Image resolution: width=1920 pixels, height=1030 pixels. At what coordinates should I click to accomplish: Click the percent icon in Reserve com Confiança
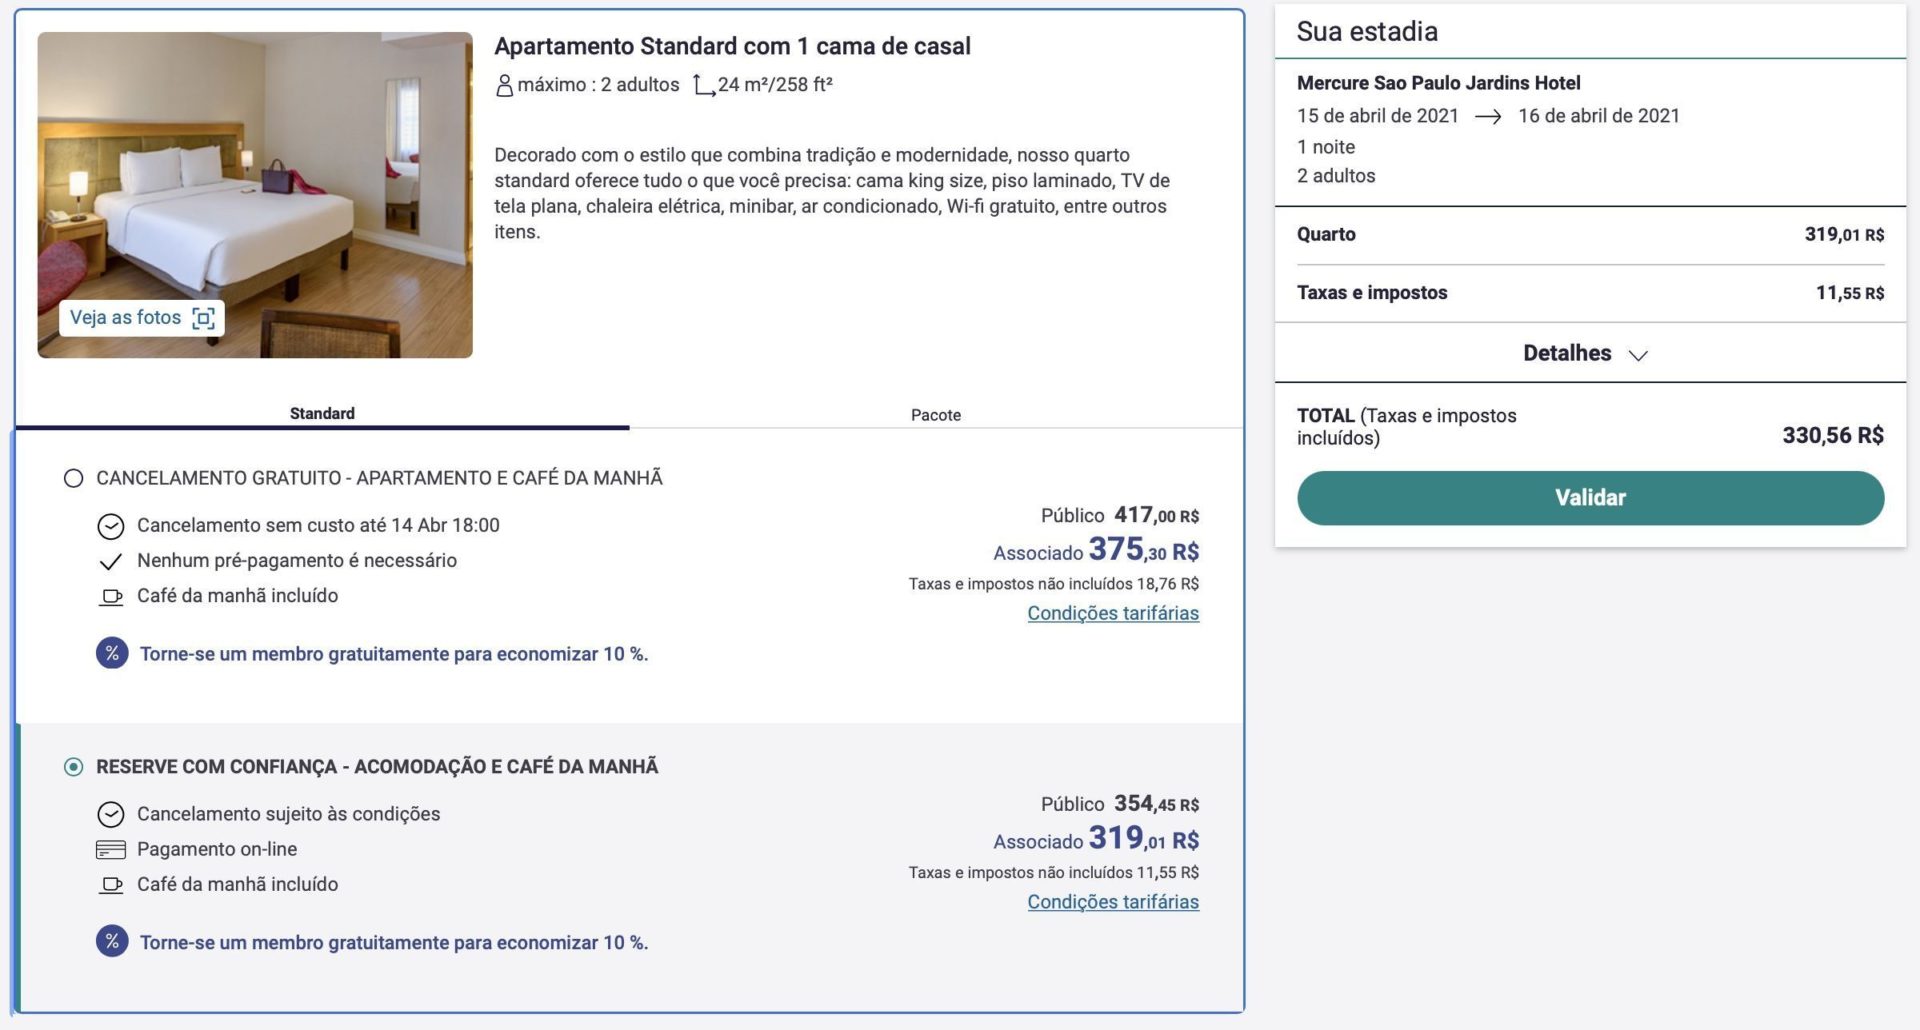tap(112, 942)
